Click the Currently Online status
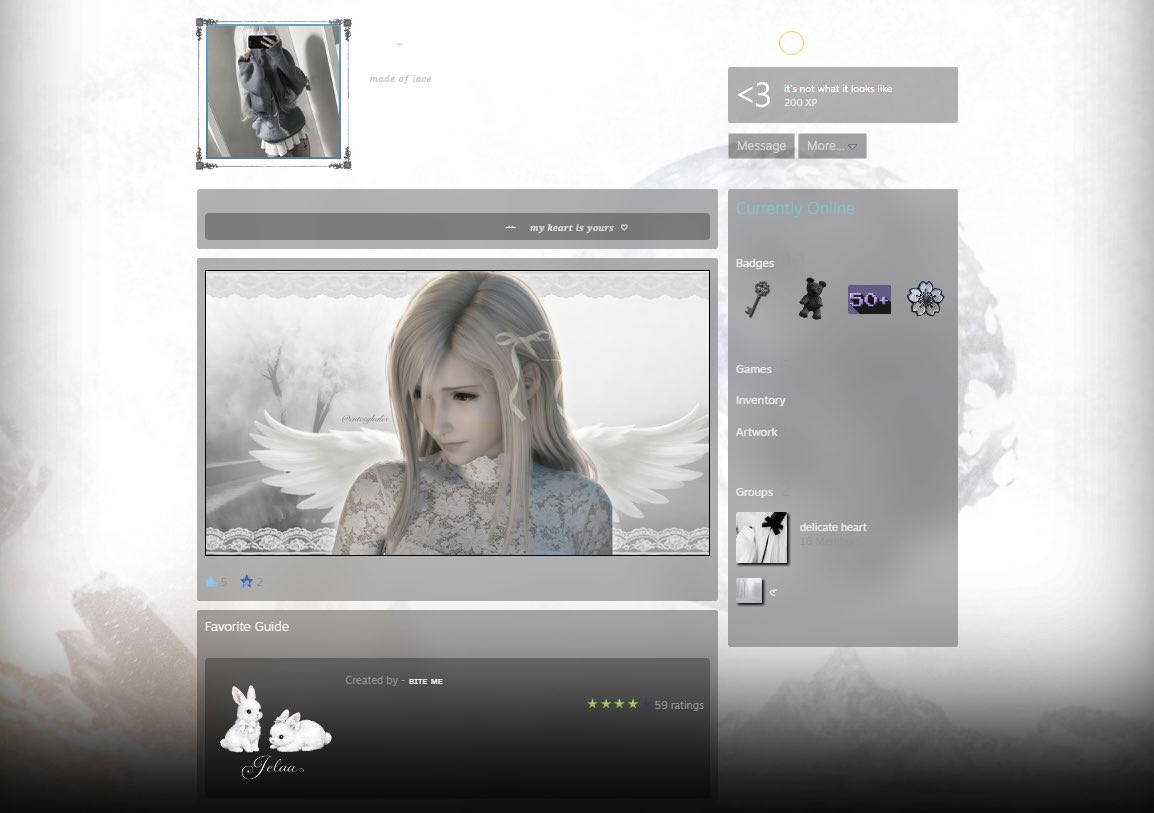Viewport: 1154px width, 813px height. pyautogui.click(x=795, y=208)
